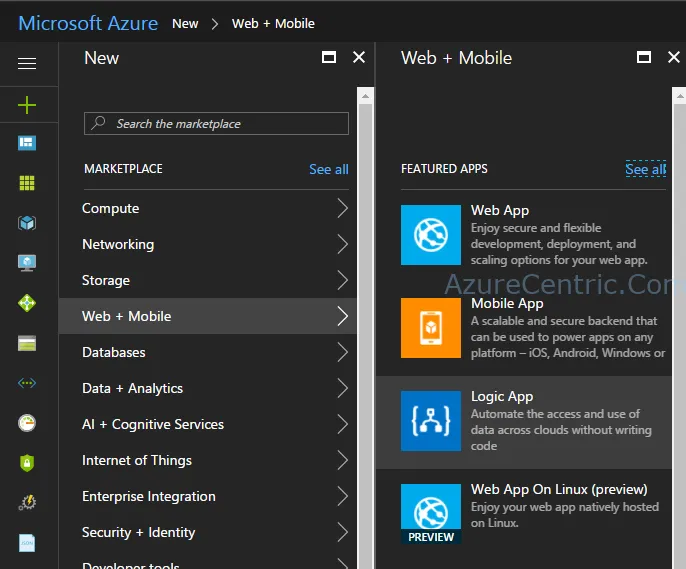Click Web App On Linux (preview) title

click(x=559, y=489)
